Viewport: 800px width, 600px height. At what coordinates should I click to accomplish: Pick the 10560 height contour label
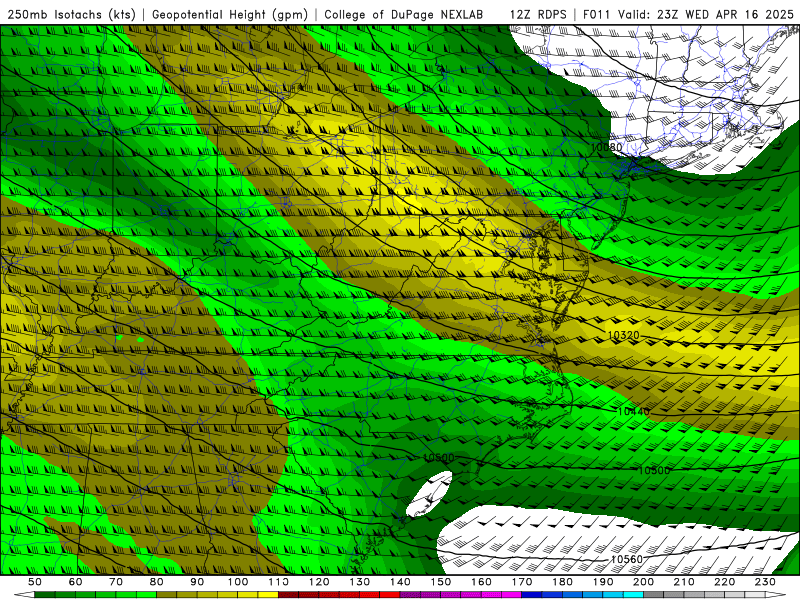pyautogui.click(x=627, y=559)
